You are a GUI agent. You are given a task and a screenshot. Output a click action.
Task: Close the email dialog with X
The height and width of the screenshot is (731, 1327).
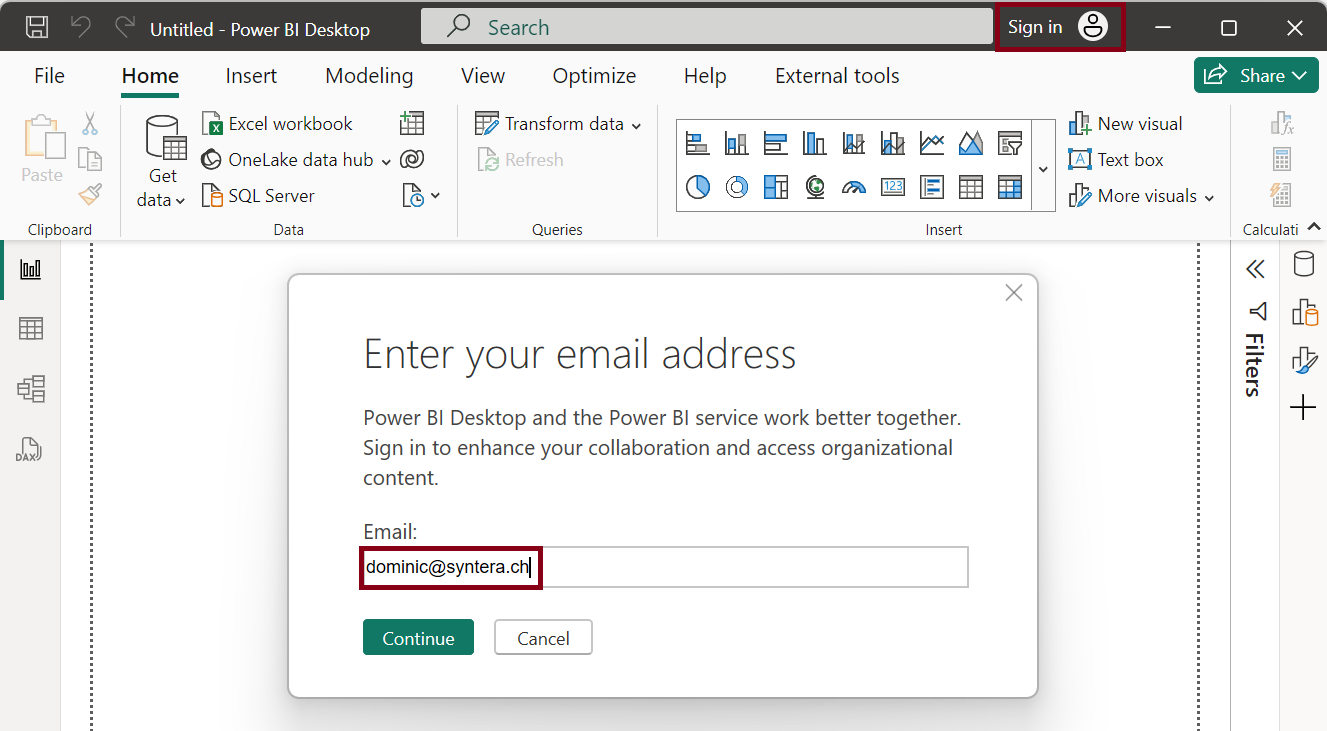tap(1014, 293)
